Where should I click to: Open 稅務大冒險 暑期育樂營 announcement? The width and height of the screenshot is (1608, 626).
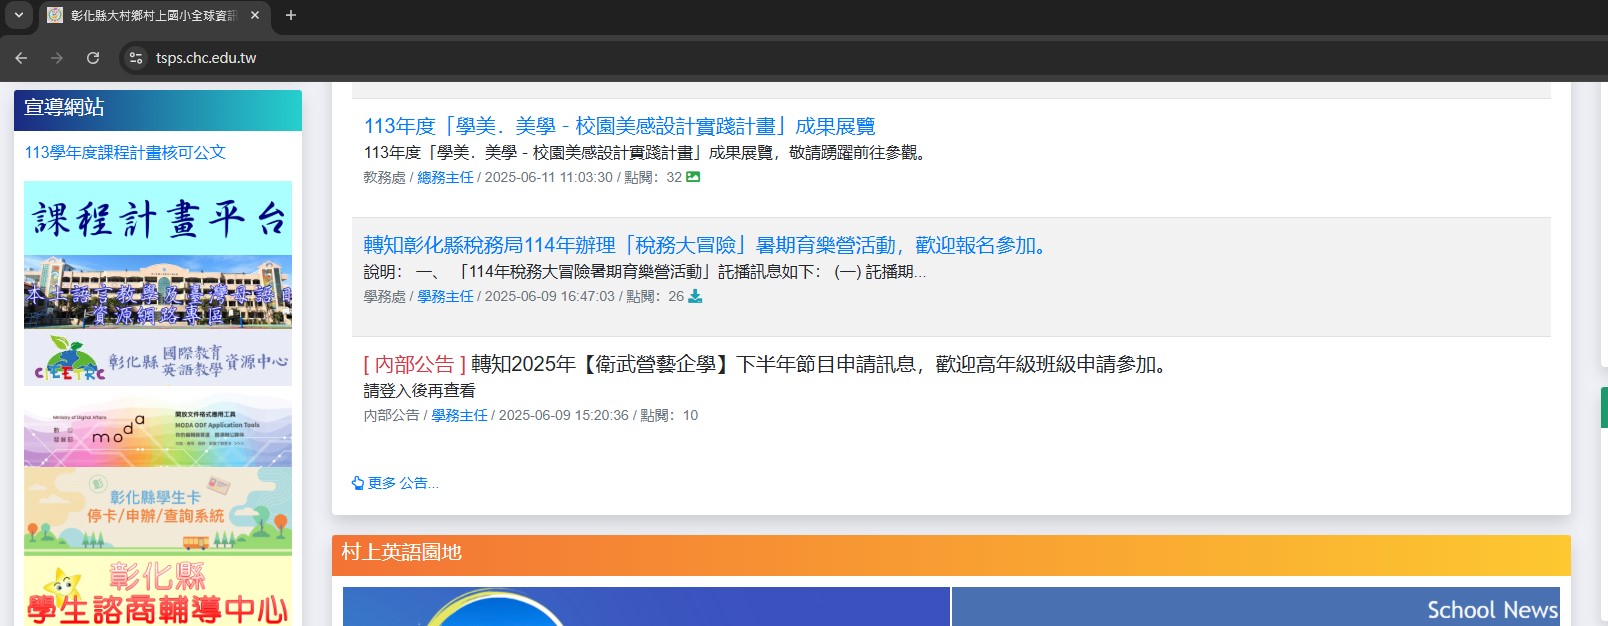pos(704,245)
